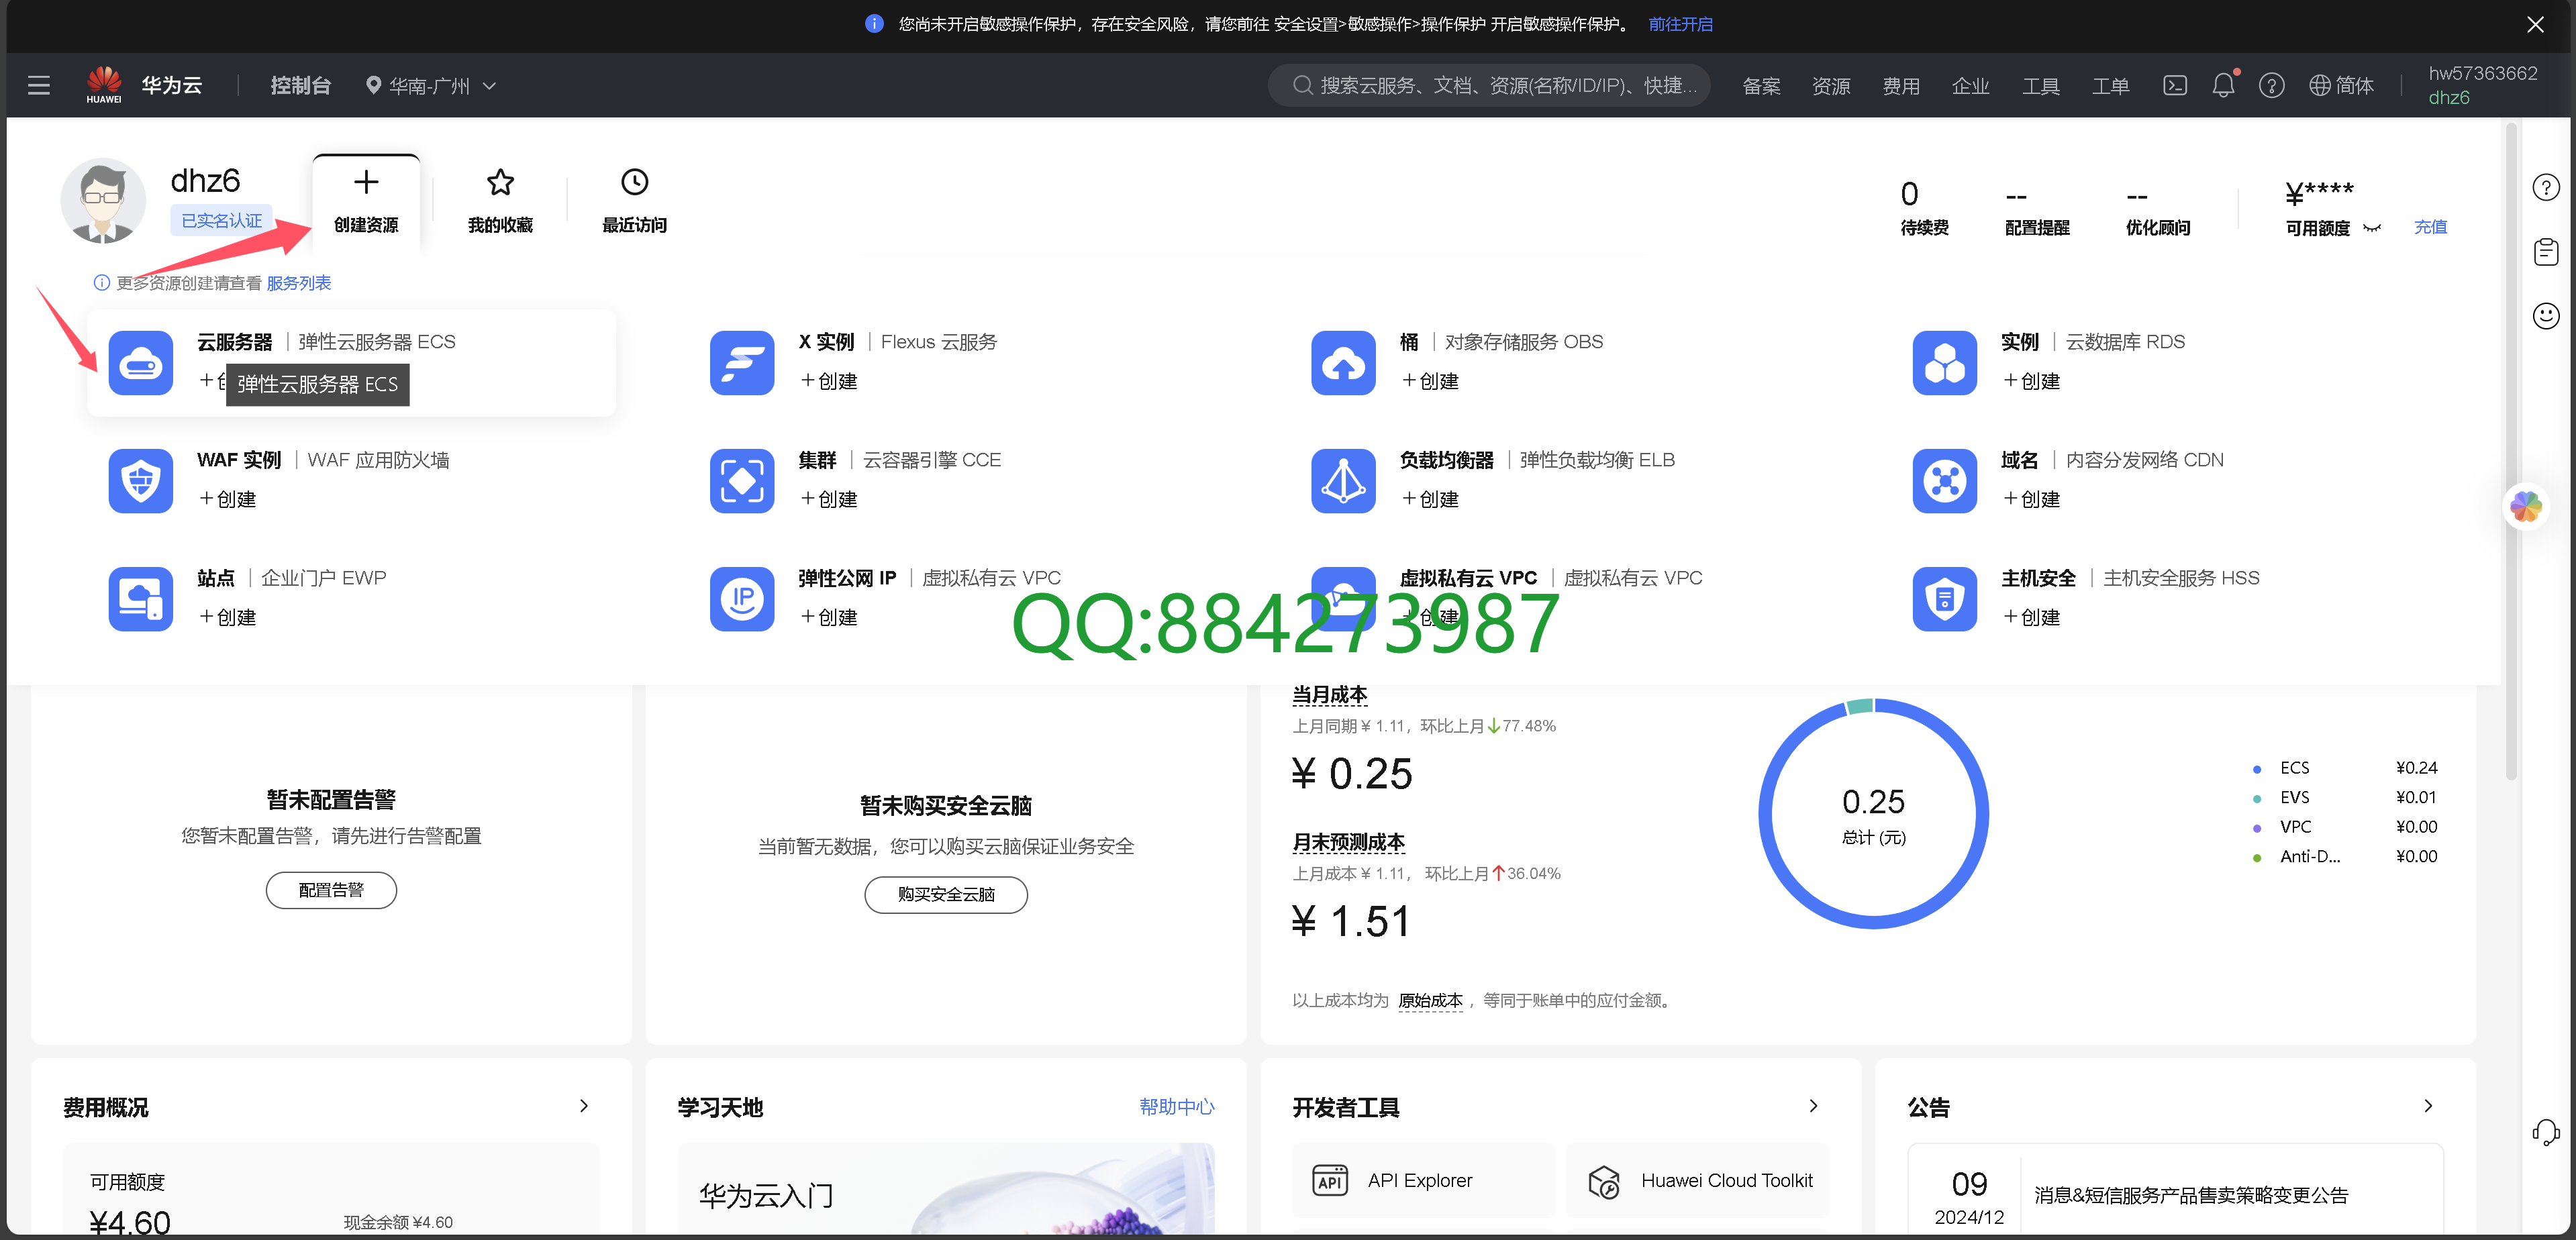Click the CDN 域名 icon
The height and width of the screenshot is (1240, 2576).
point(1944,481)
